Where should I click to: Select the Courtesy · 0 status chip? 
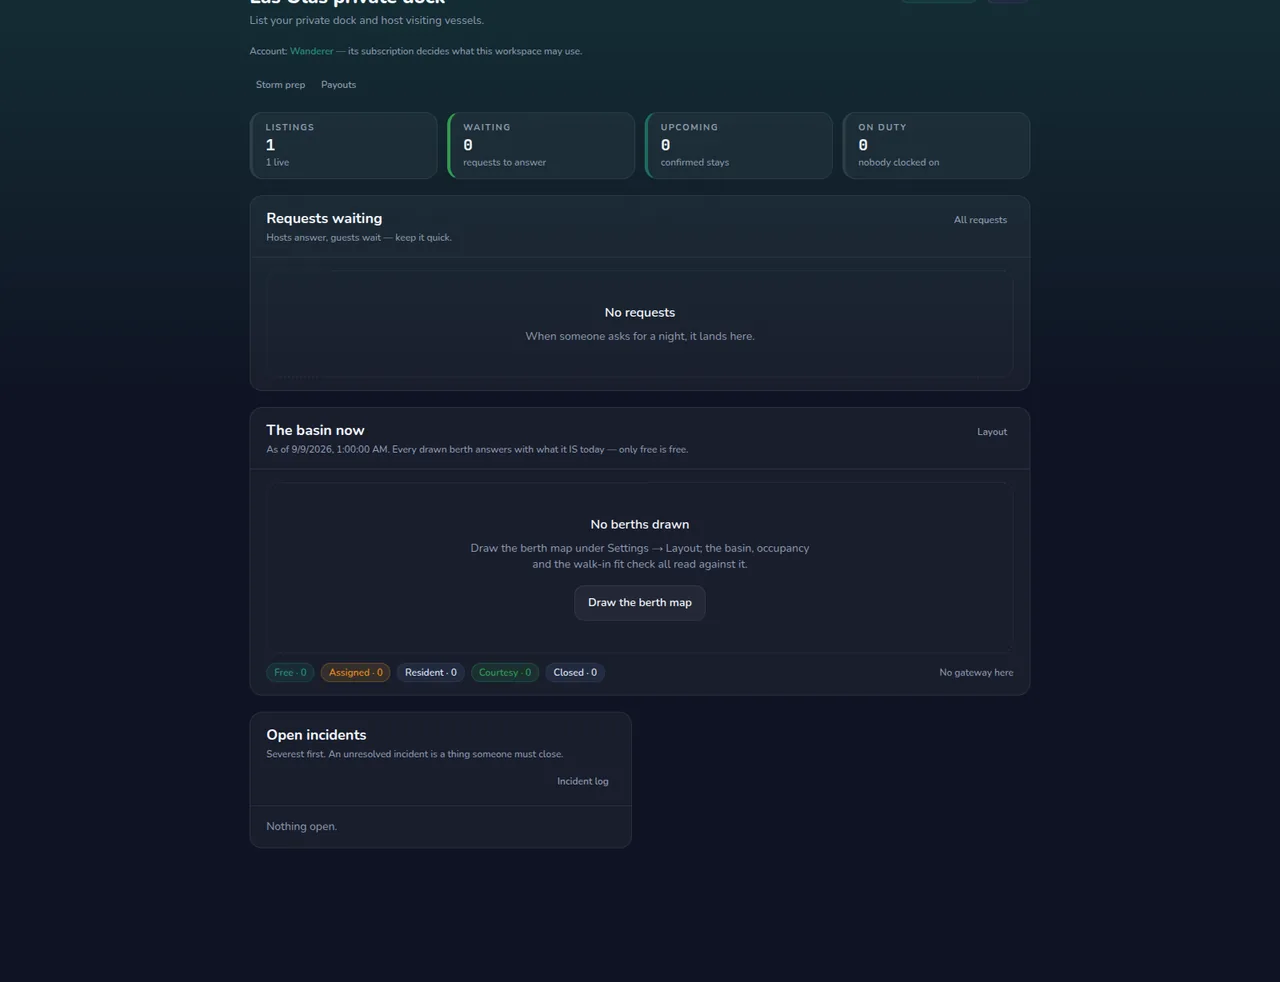(505, 673)
